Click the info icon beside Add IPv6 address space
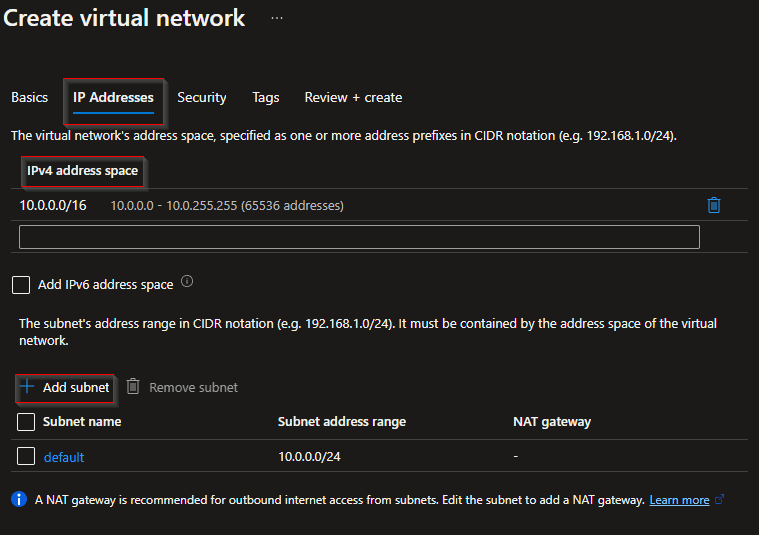Screen dimensions: 759x535 [x=187, y=281]
